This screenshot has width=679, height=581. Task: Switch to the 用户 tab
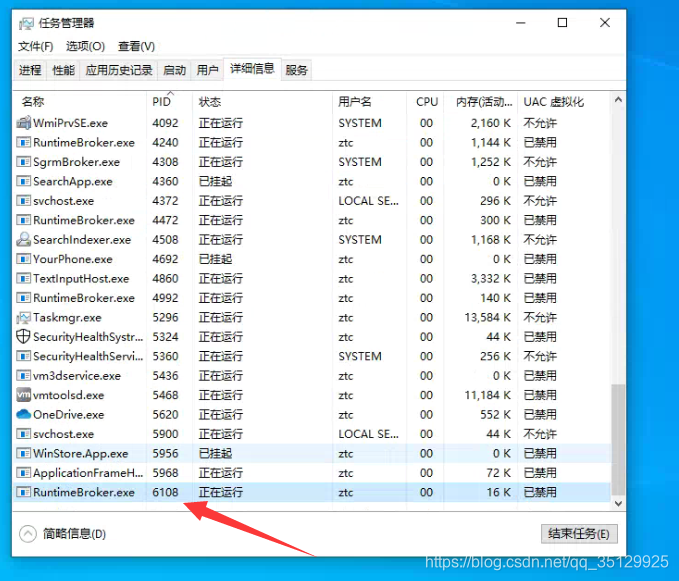click(207, 70)
